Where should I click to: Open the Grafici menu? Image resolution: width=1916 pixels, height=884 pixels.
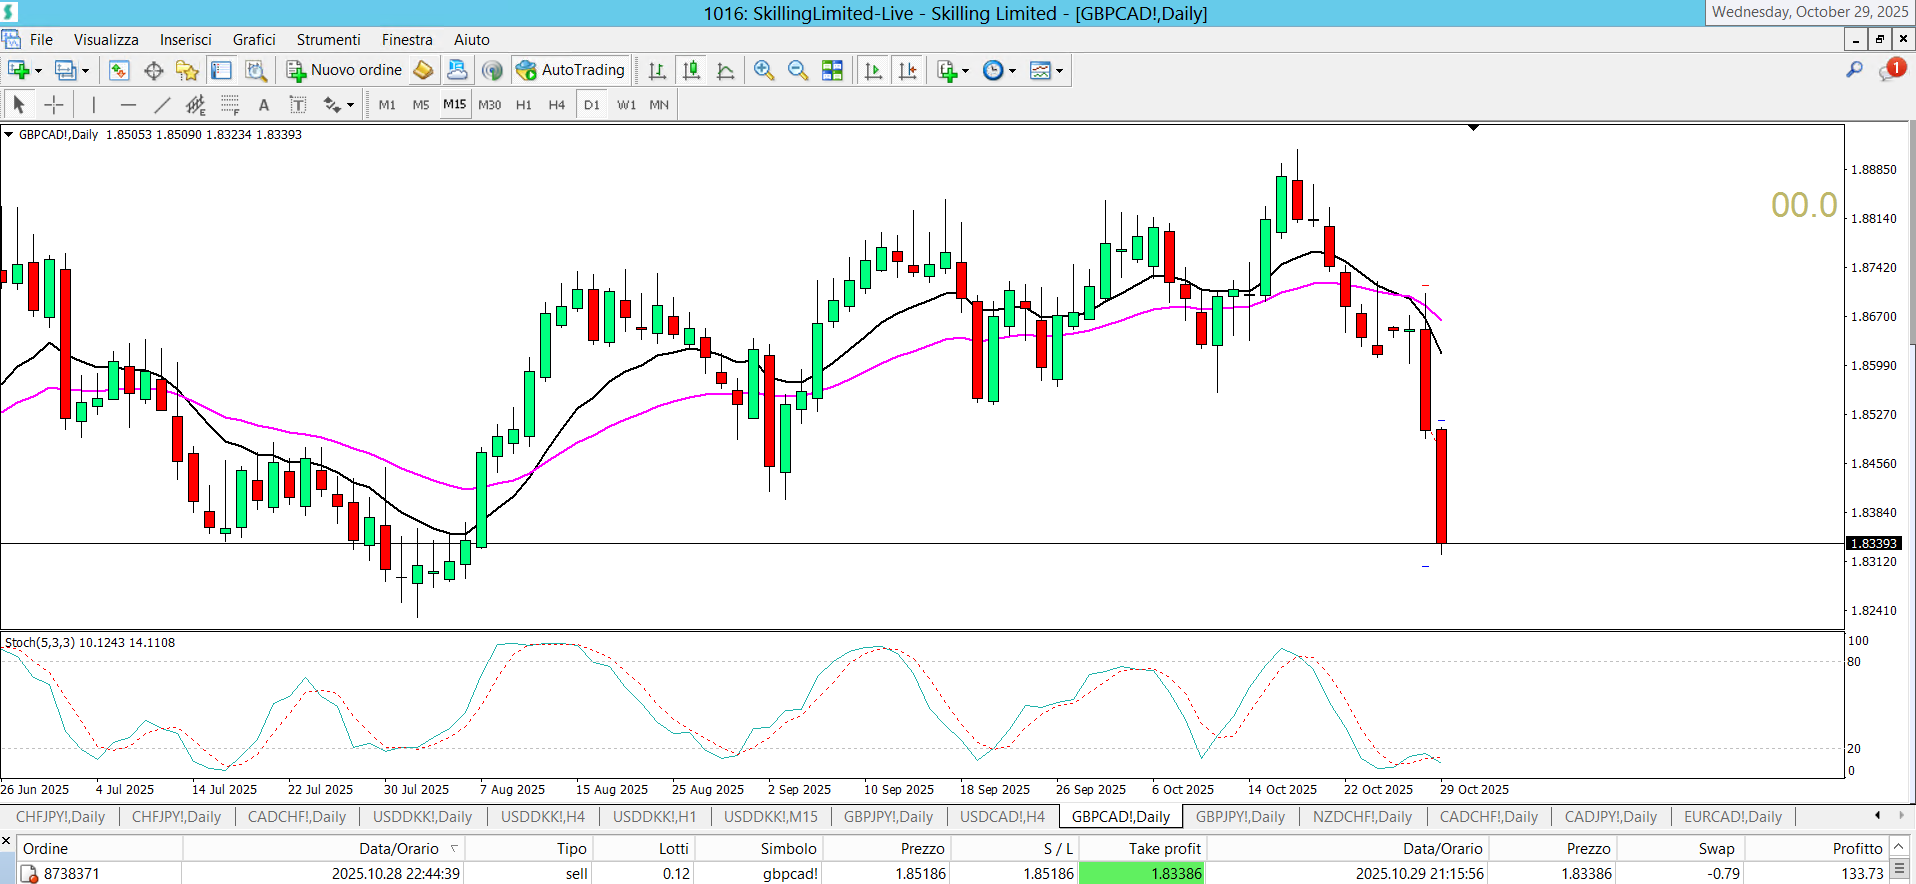pyautogui.click(x=254, y=40)
